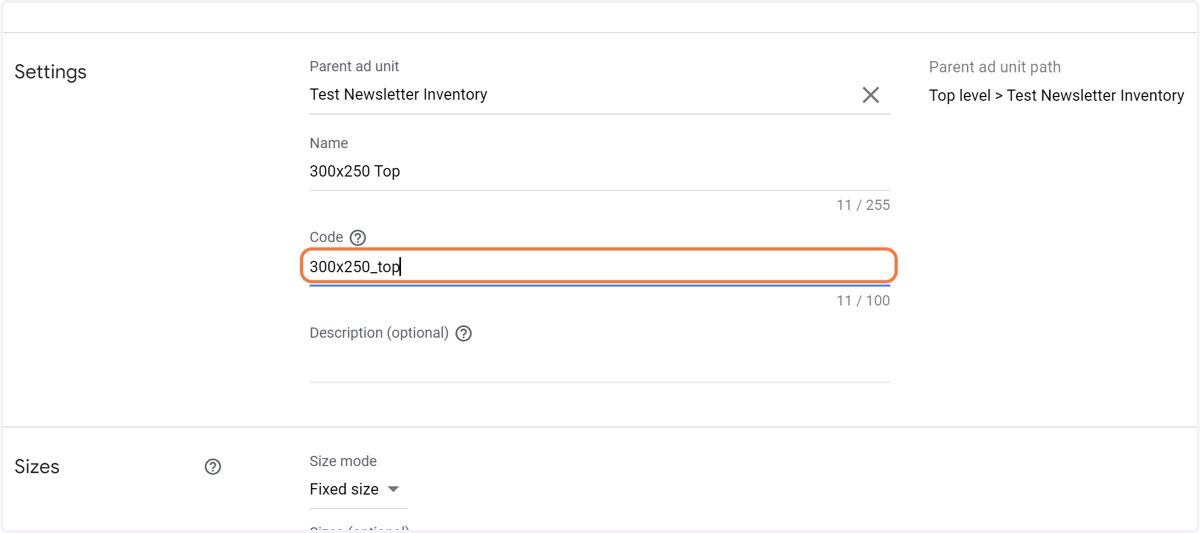Click the empty Description input field
1200x533 pixels.
click(x=600, y=364)
